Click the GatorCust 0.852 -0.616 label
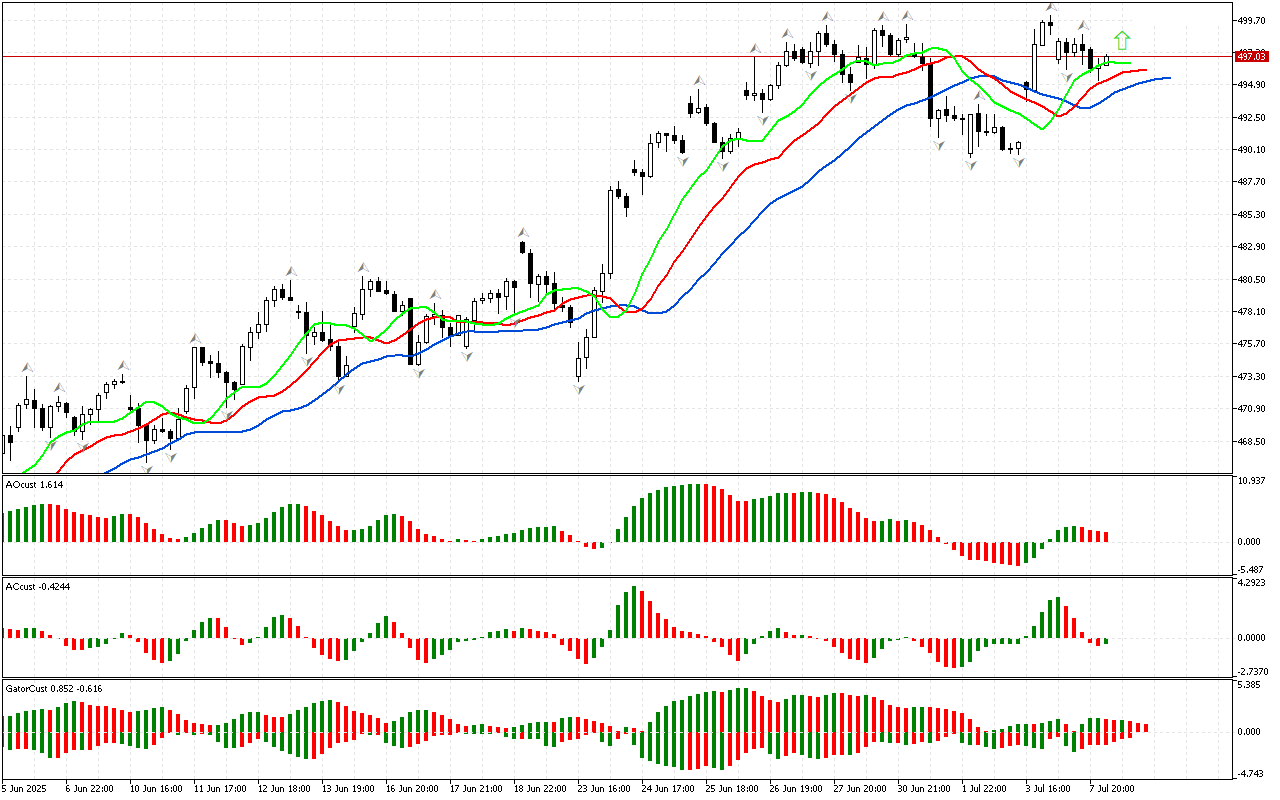This screenshot has width=1280, height=800. coord(52,688)
